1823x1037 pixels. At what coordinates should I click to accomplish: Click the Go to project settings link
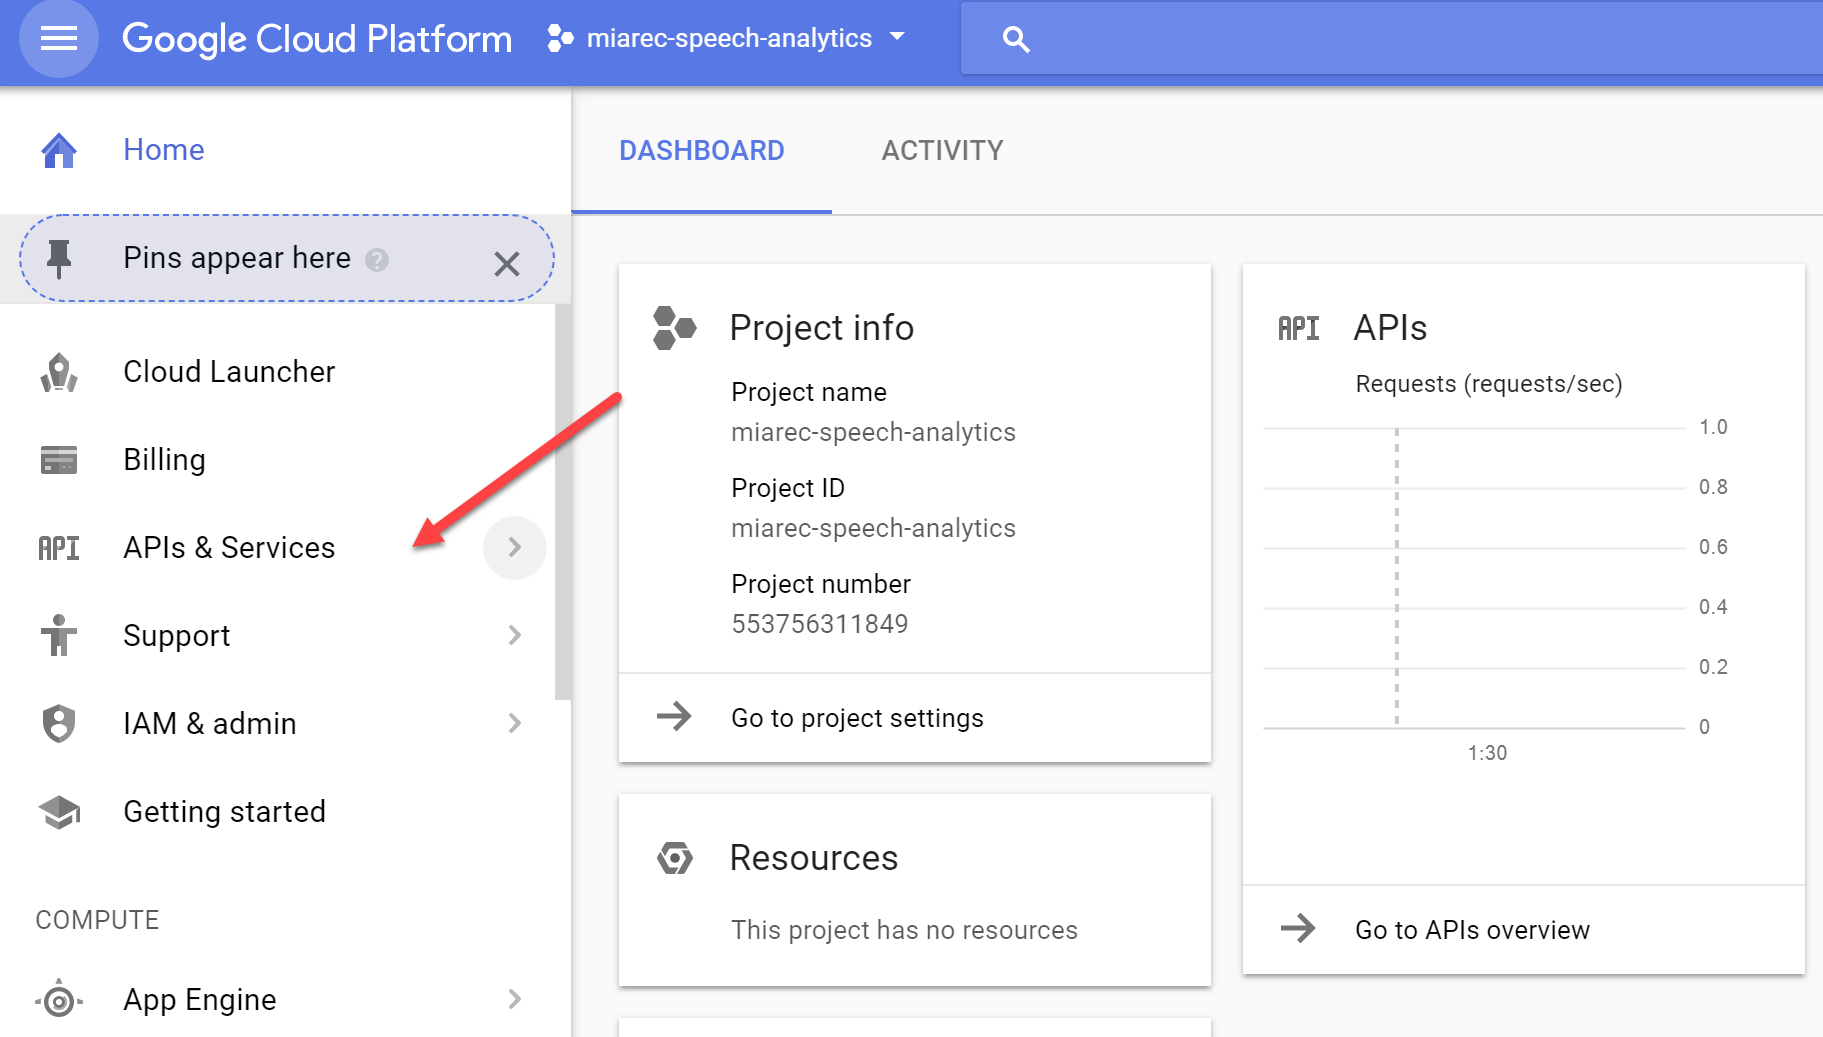(x=857, y=718)
